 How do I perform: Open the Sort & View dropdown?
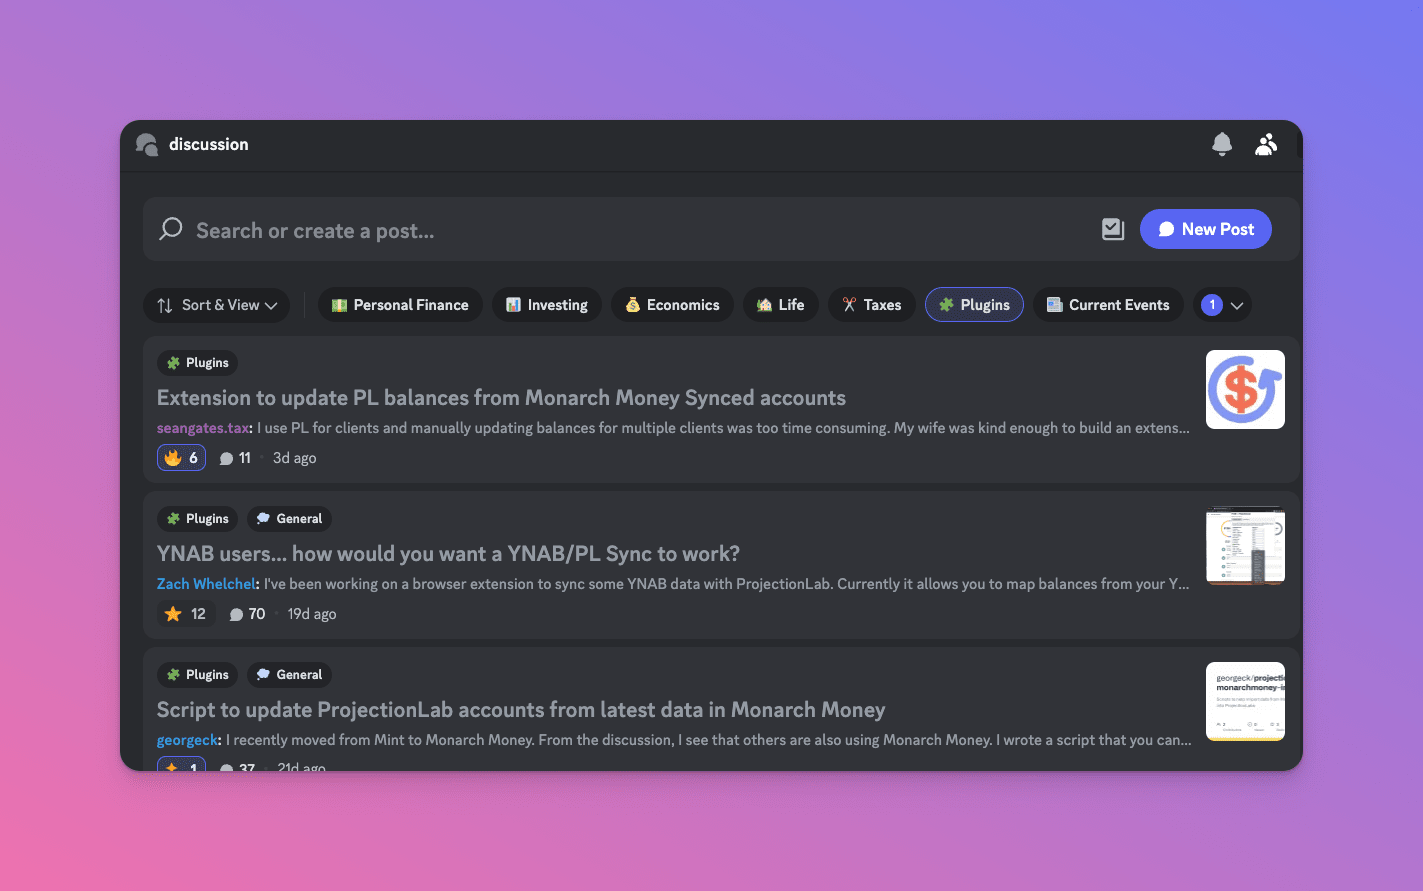pos(216,305)
